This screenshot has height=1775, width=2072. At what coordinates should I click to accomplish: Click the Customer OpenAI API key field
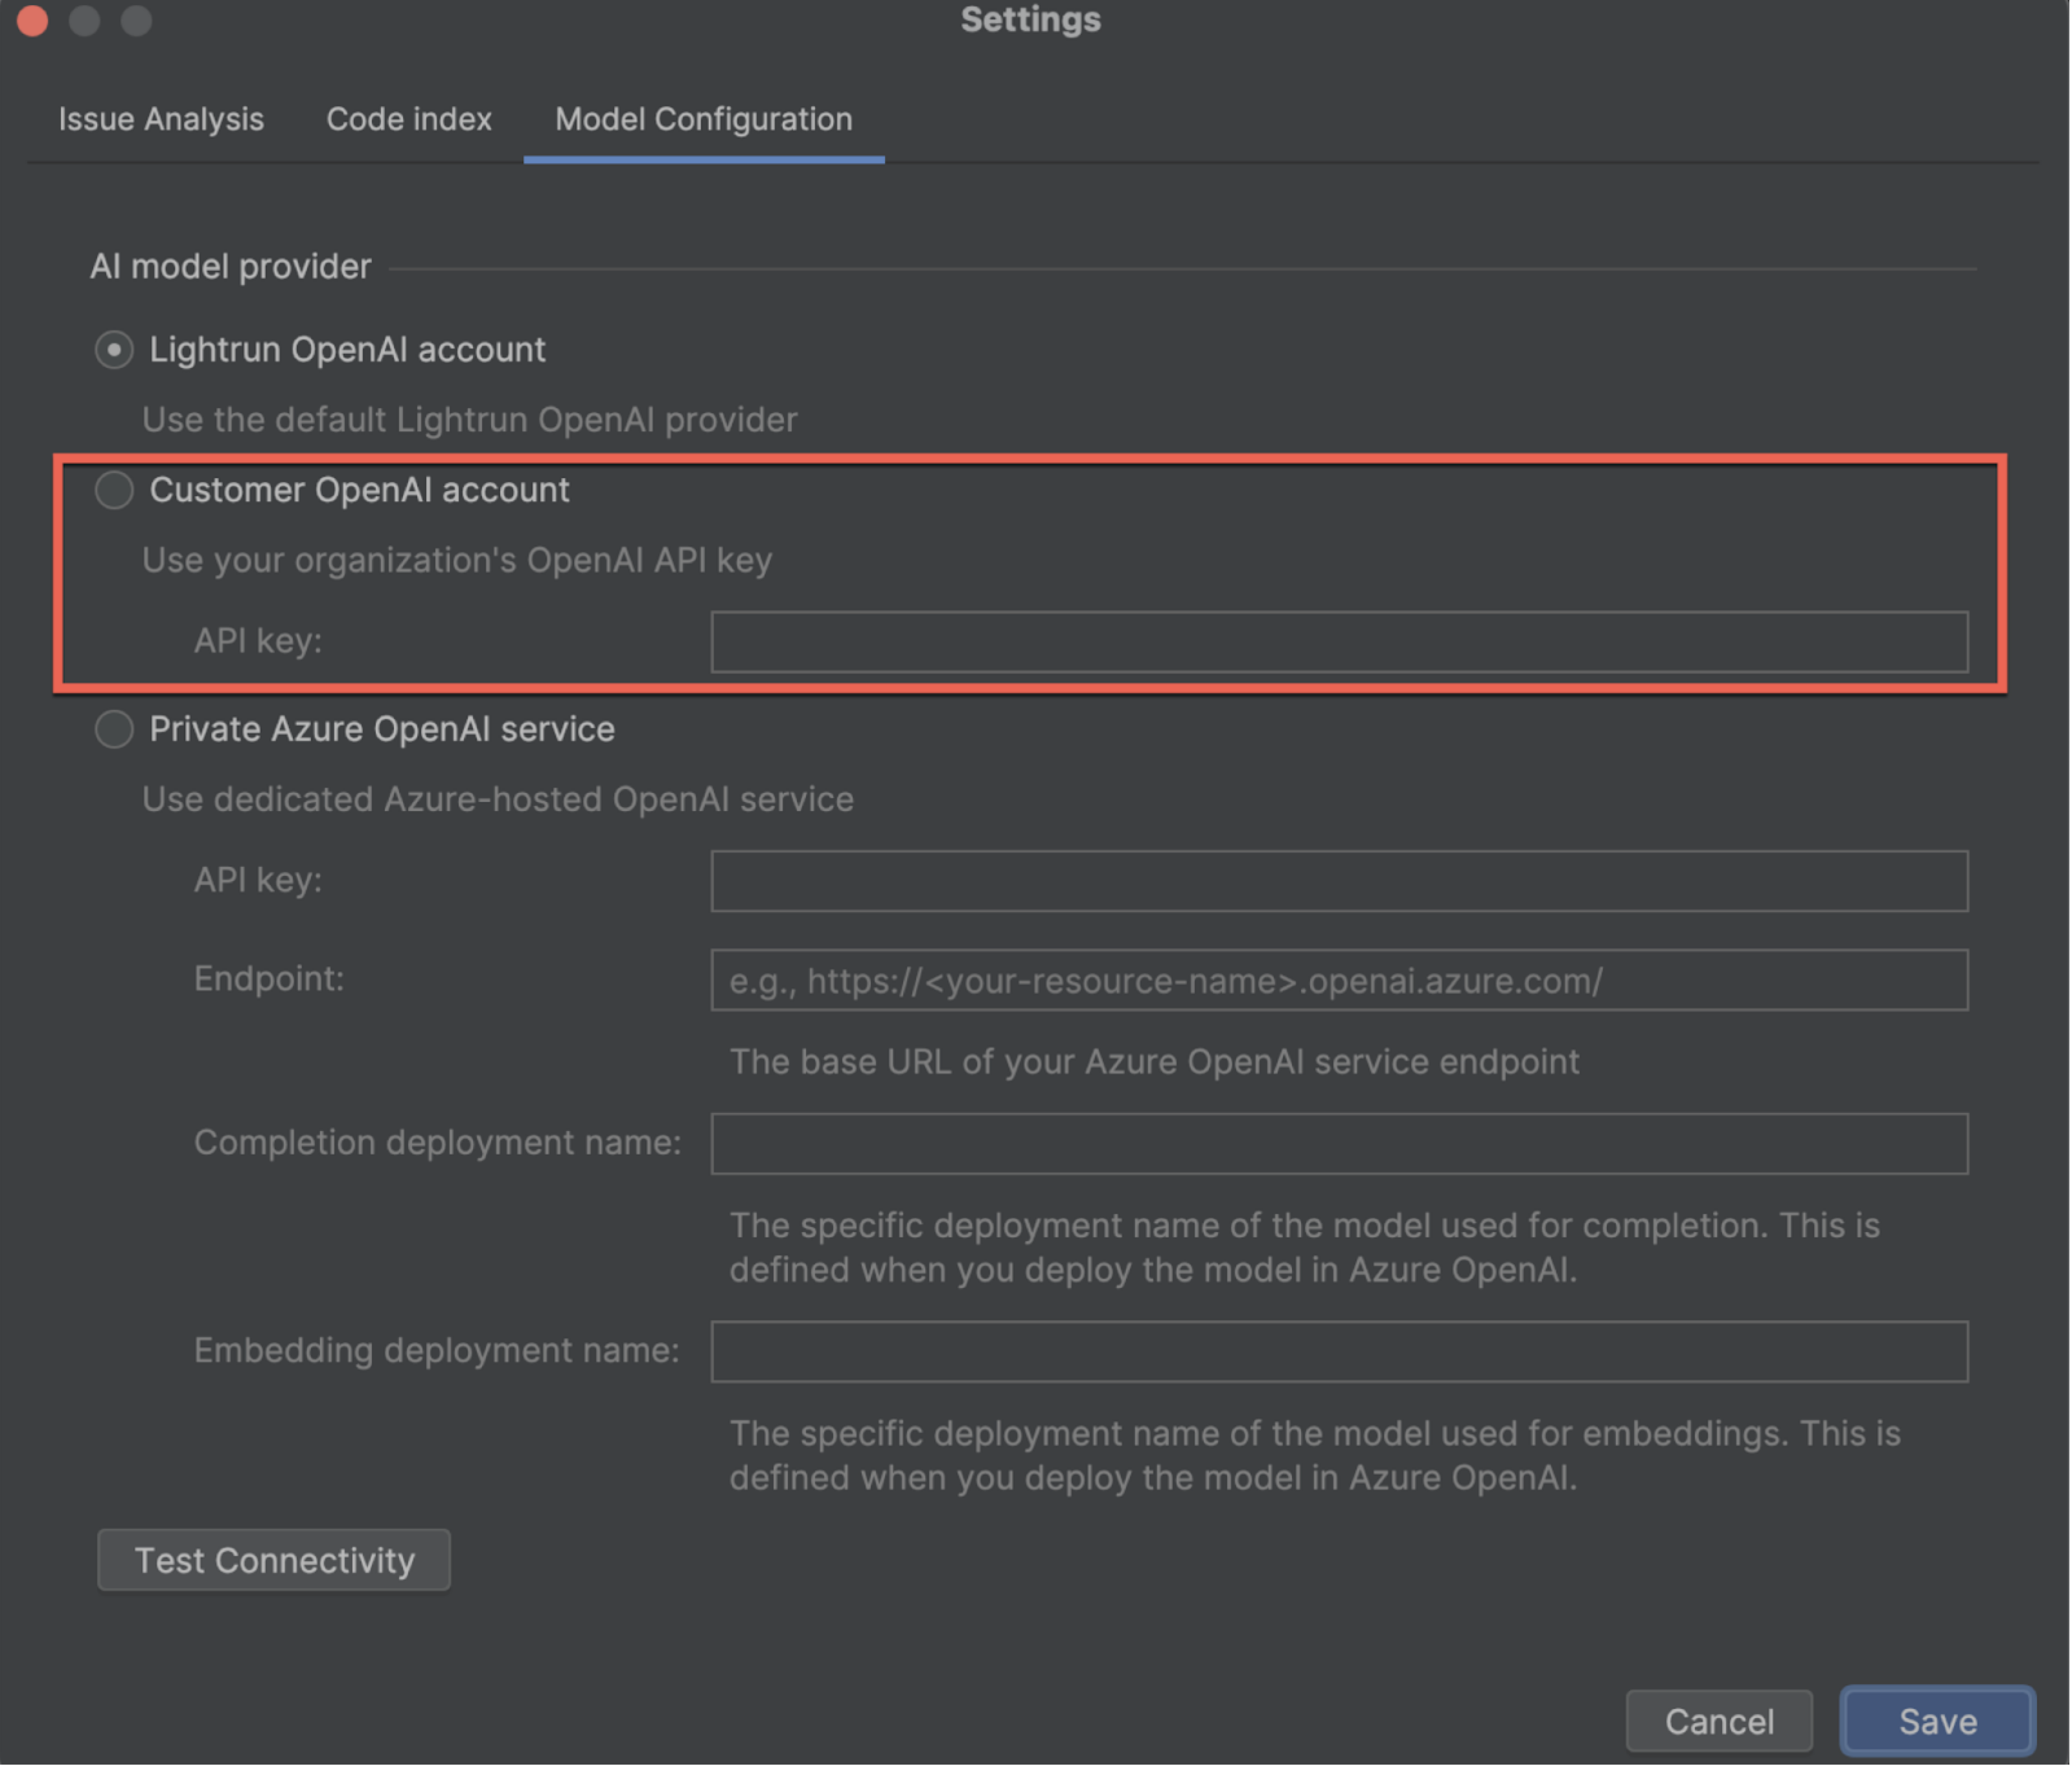(x=1338, y=642)
